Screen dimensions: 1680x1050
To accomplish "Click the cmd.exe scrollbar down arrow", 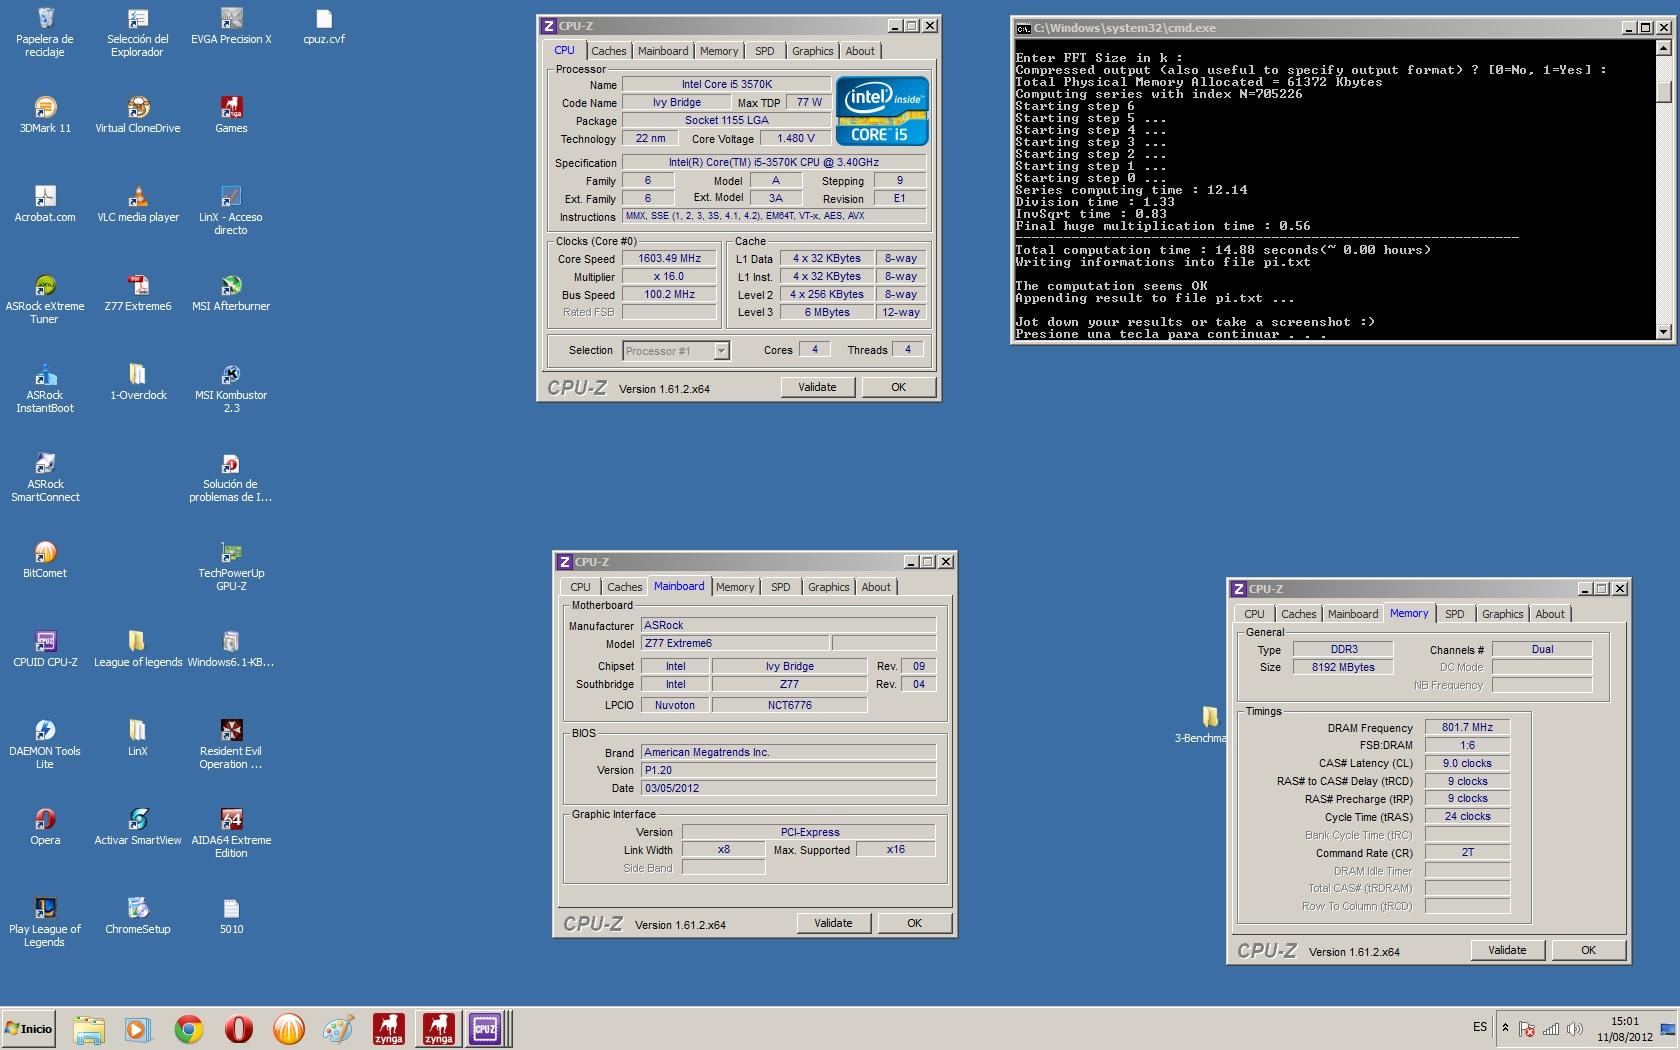I will tap(1664, 332).
